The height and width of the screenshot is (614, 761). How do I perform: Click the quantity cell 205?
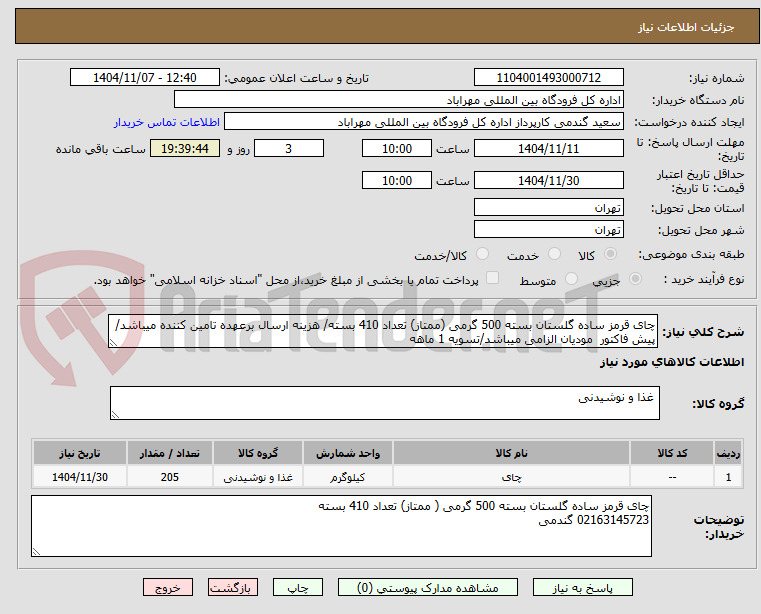tap(170, 477)
